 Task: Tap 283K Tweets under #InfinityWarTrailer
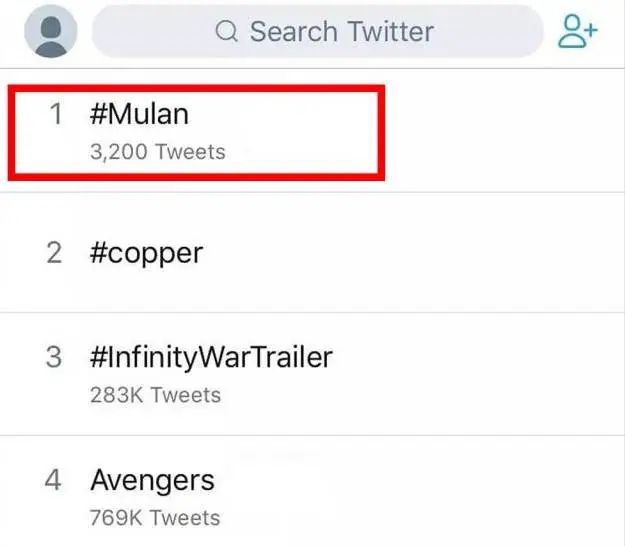coord(155,395)
